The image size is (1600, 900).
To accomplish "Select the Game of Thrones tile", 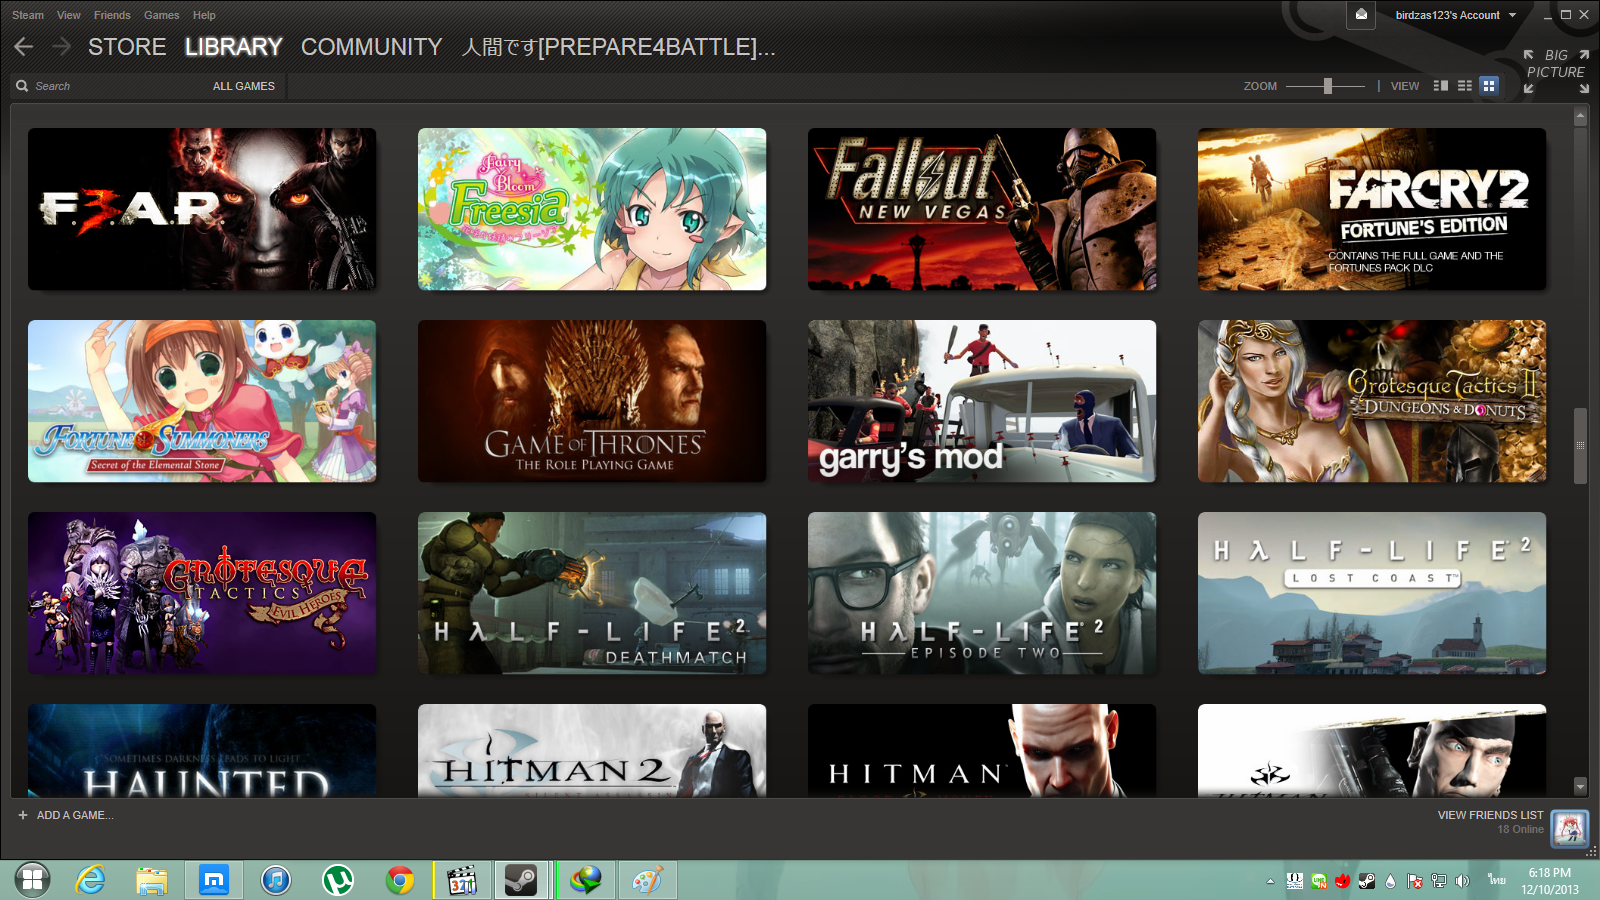I will tap(592, 401).
